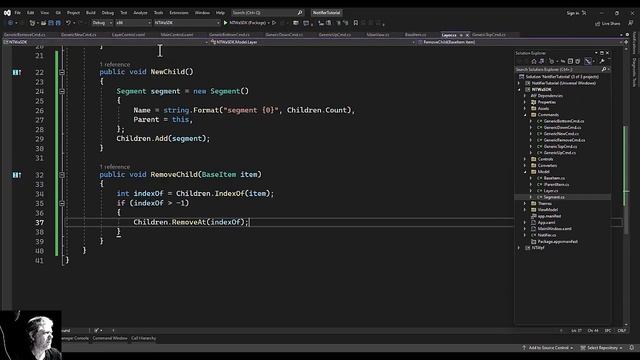Select Layer.cs in Solution Explorer

point(551,191)
